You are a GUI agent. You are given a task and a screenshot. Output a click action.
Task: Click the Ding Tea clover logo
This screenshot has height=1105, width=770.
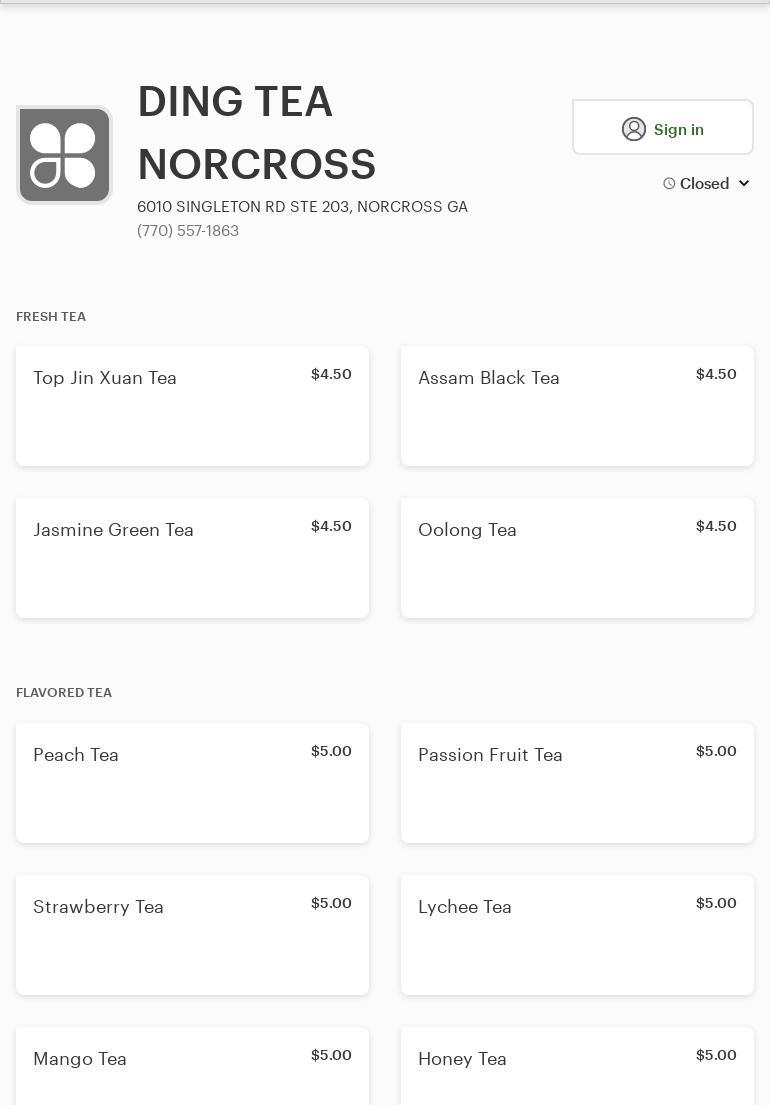tap(64, 155)
